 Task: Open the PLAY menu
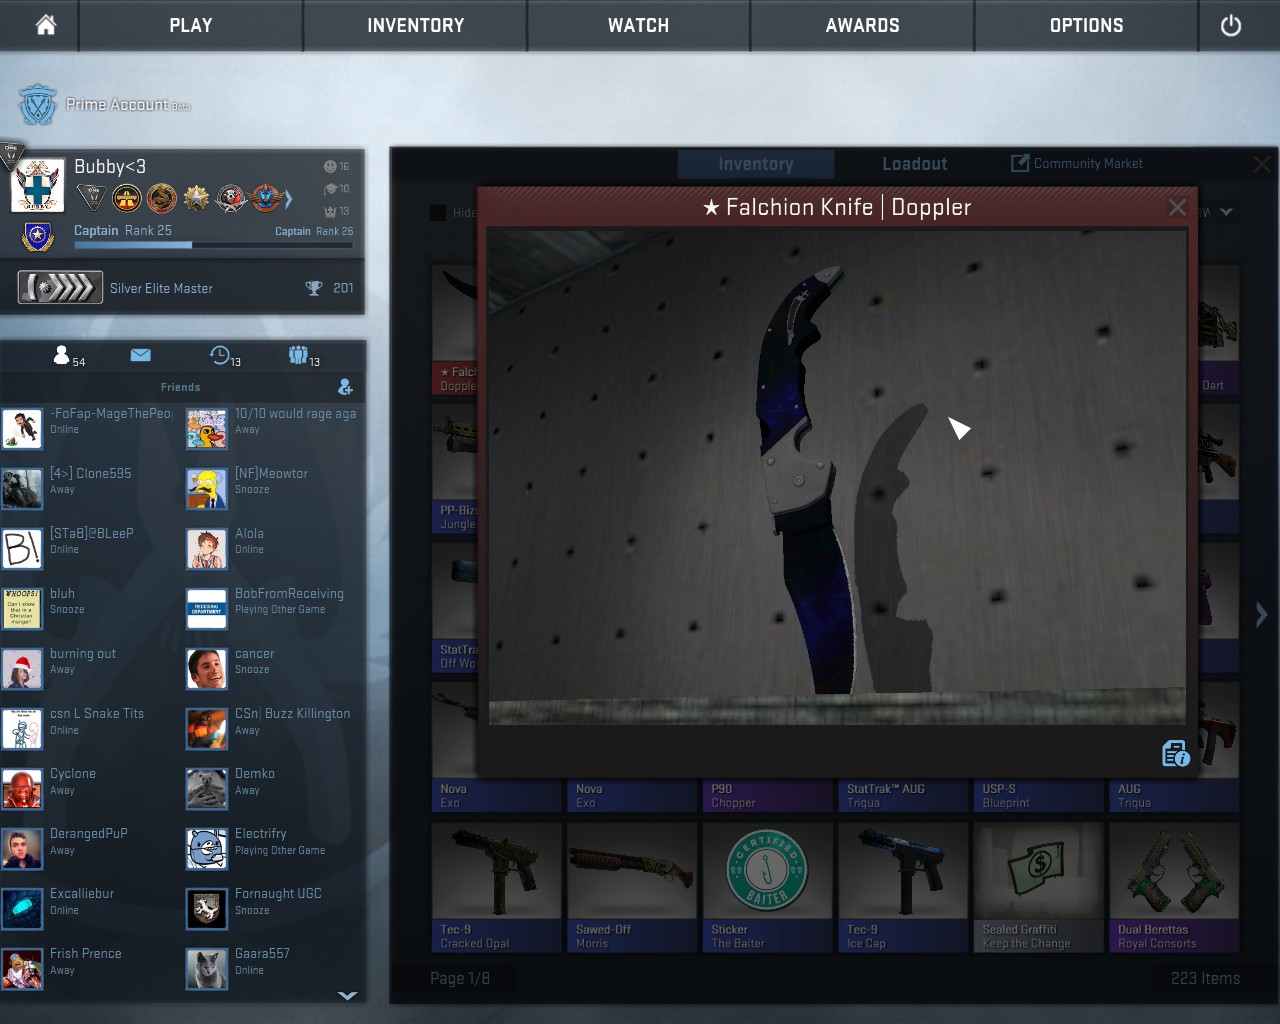191,25
